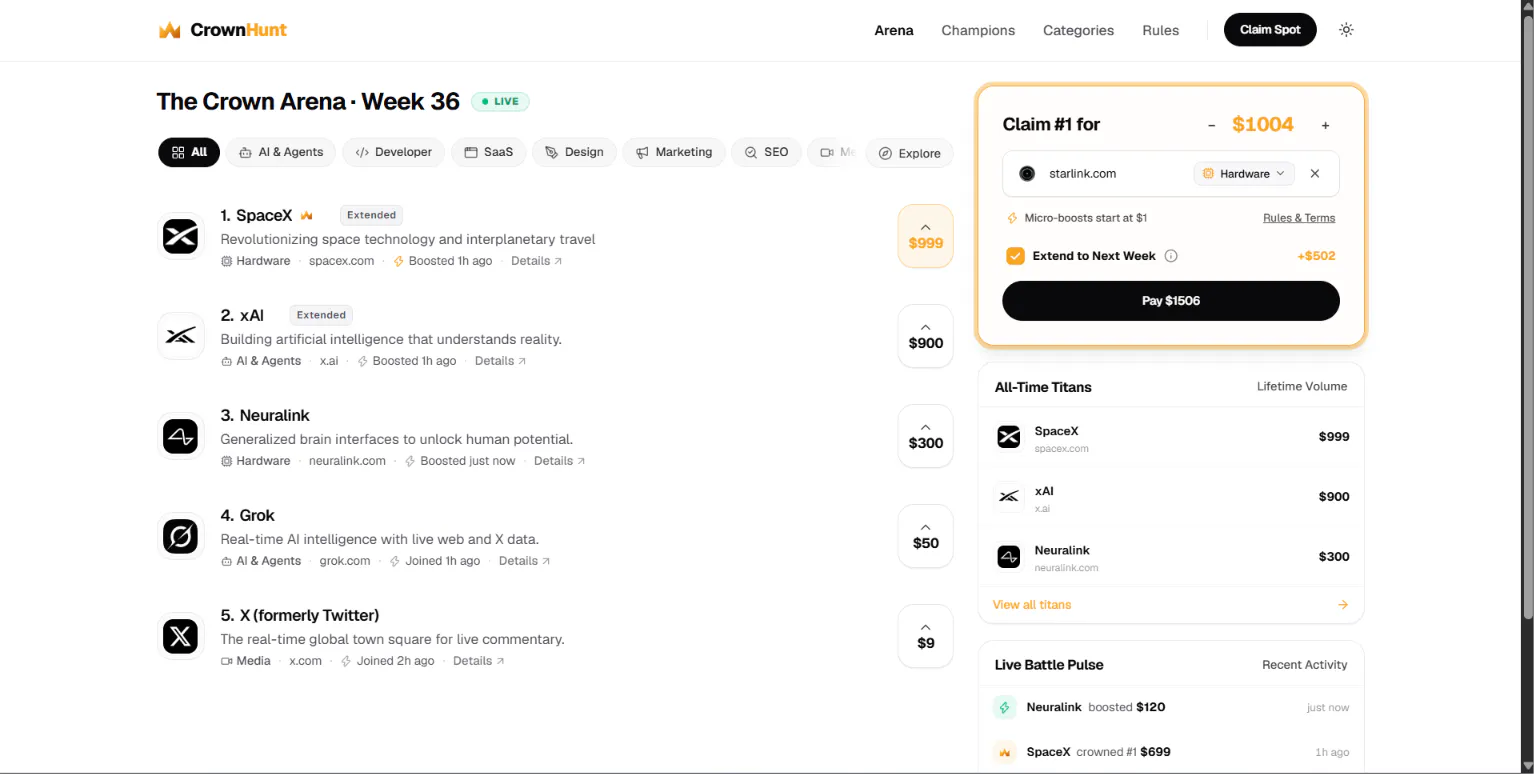Click the CrownHunt crown logo

point(169,30)
